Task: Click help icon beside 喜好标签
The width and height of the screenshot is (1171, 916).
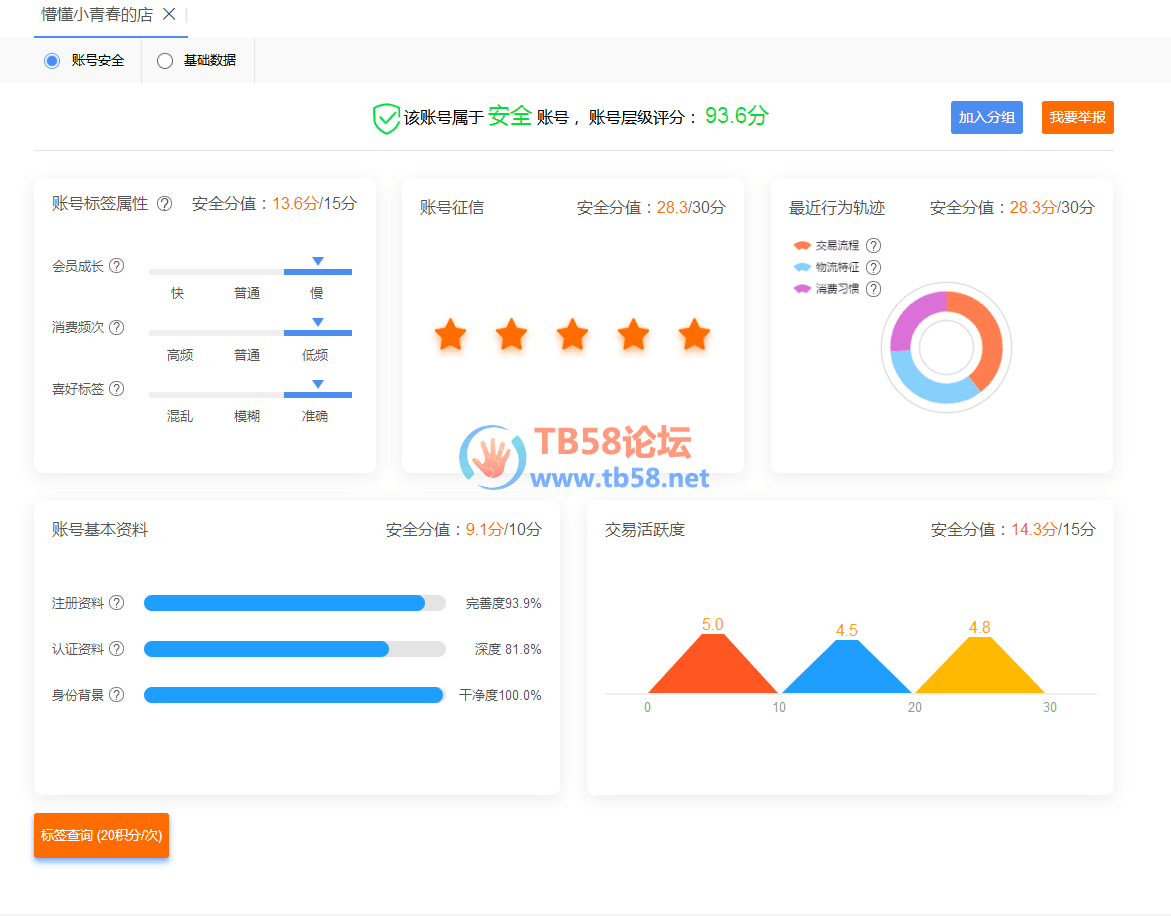Action: pos(117,389)
